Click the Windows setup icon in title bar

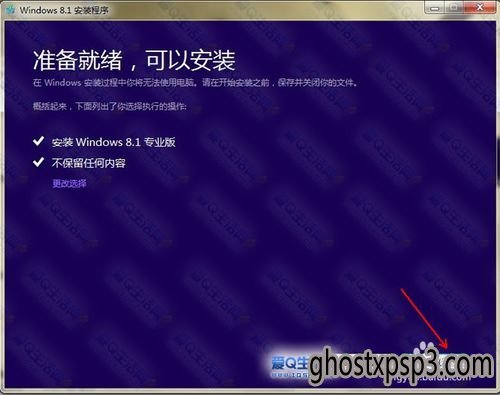coord(11,10)
